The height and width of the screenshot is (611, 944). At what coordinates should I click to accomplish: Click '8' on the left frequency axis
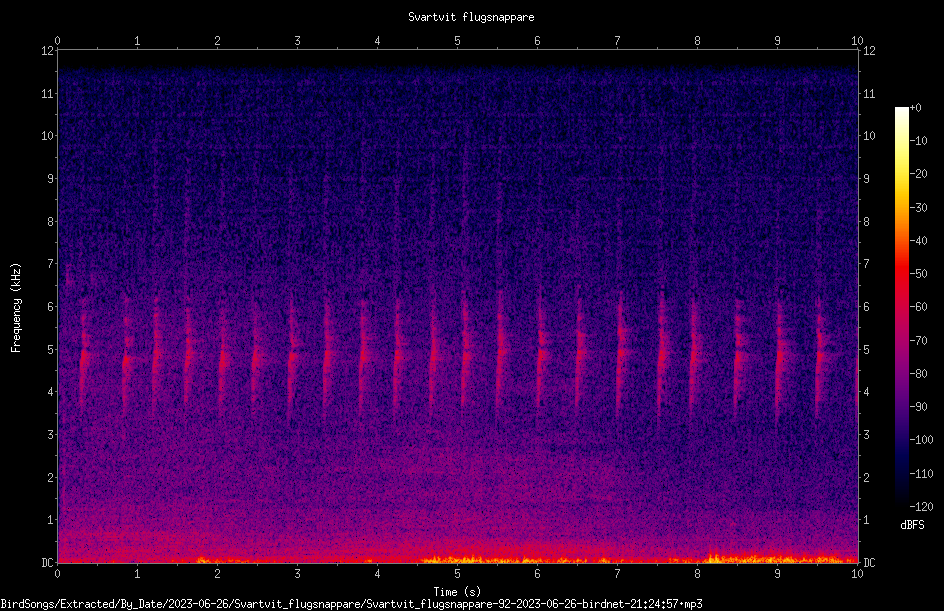[x=51, y=222]
